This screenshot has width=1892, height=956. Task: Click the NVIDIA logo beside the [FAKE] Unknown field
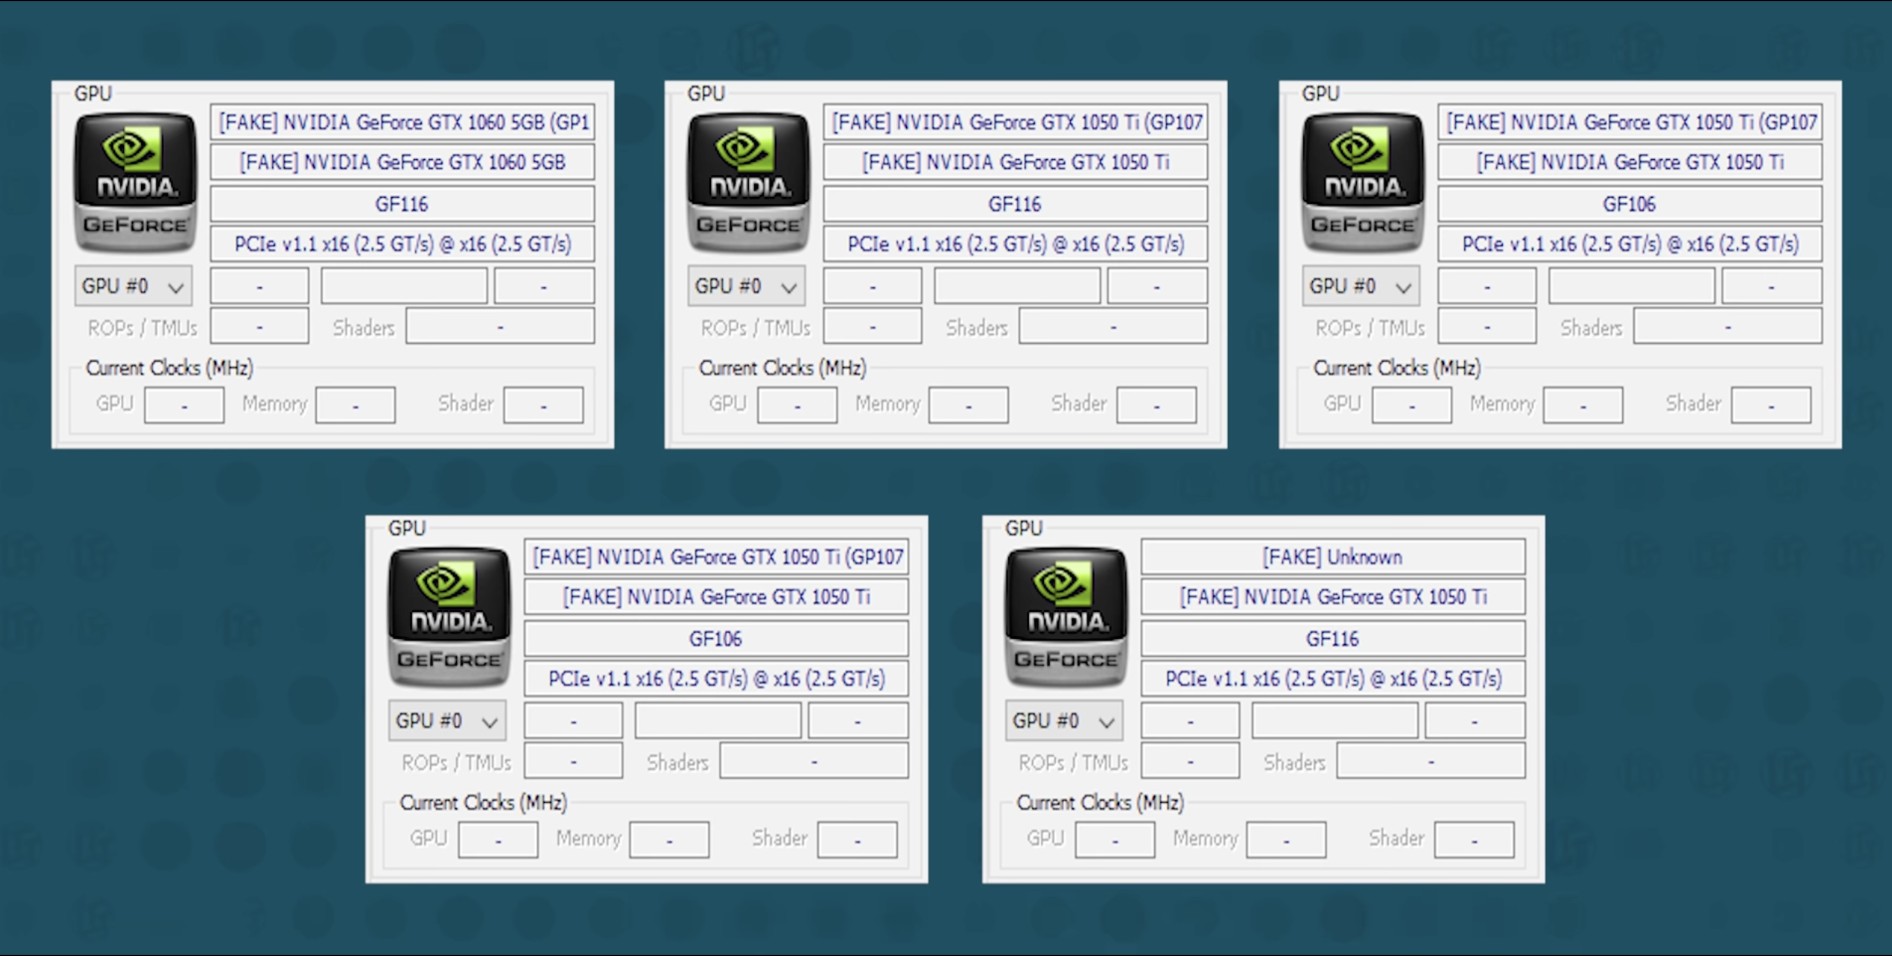point(1066,618)
